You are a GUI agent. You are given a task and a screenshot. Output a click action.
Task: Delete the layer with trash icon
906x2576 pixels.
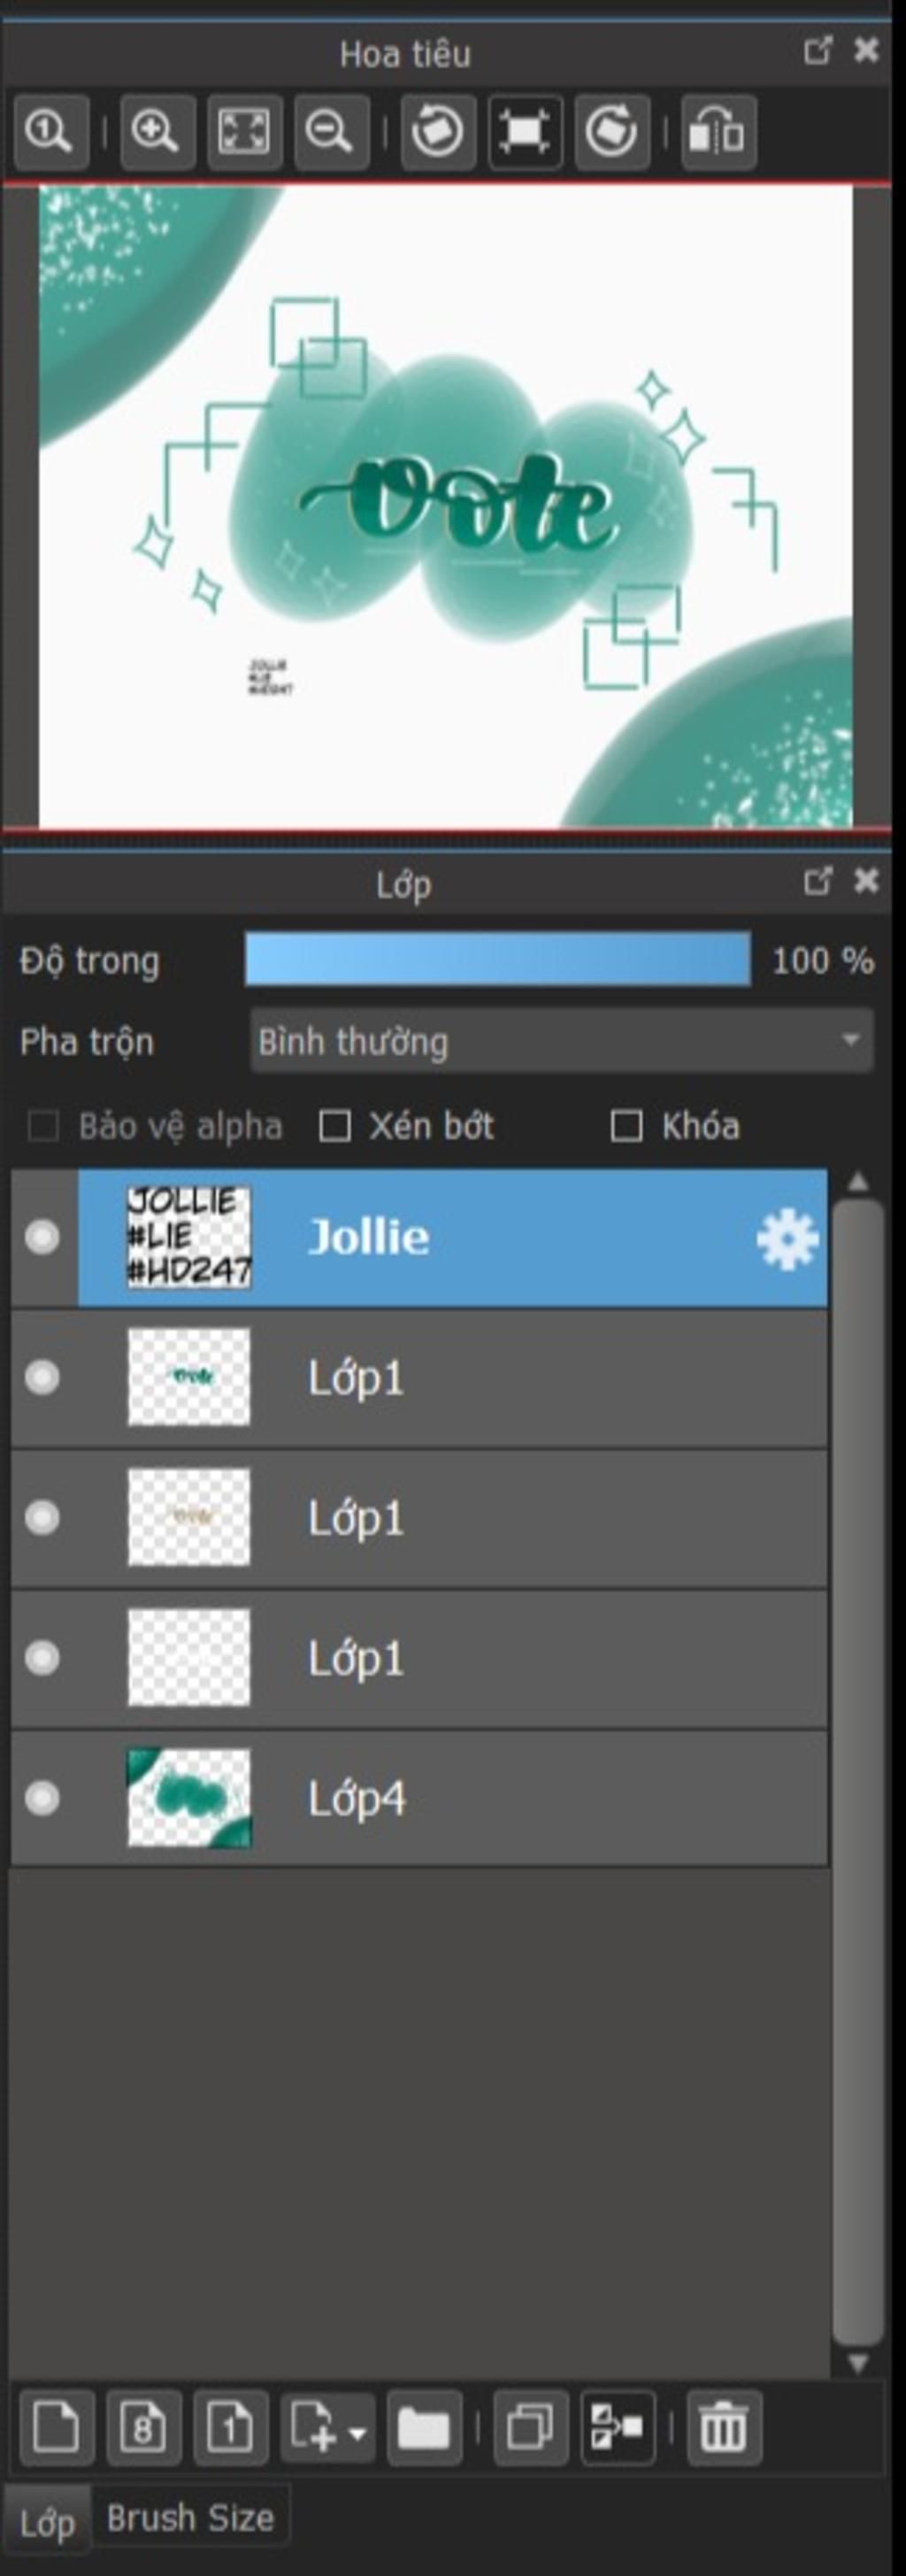[724, 2427]
